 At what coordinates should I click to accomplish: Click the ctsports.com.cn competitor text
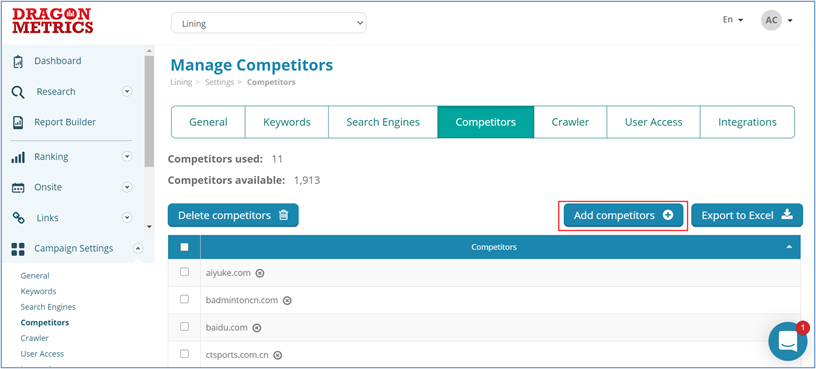[x=237, y=355]
